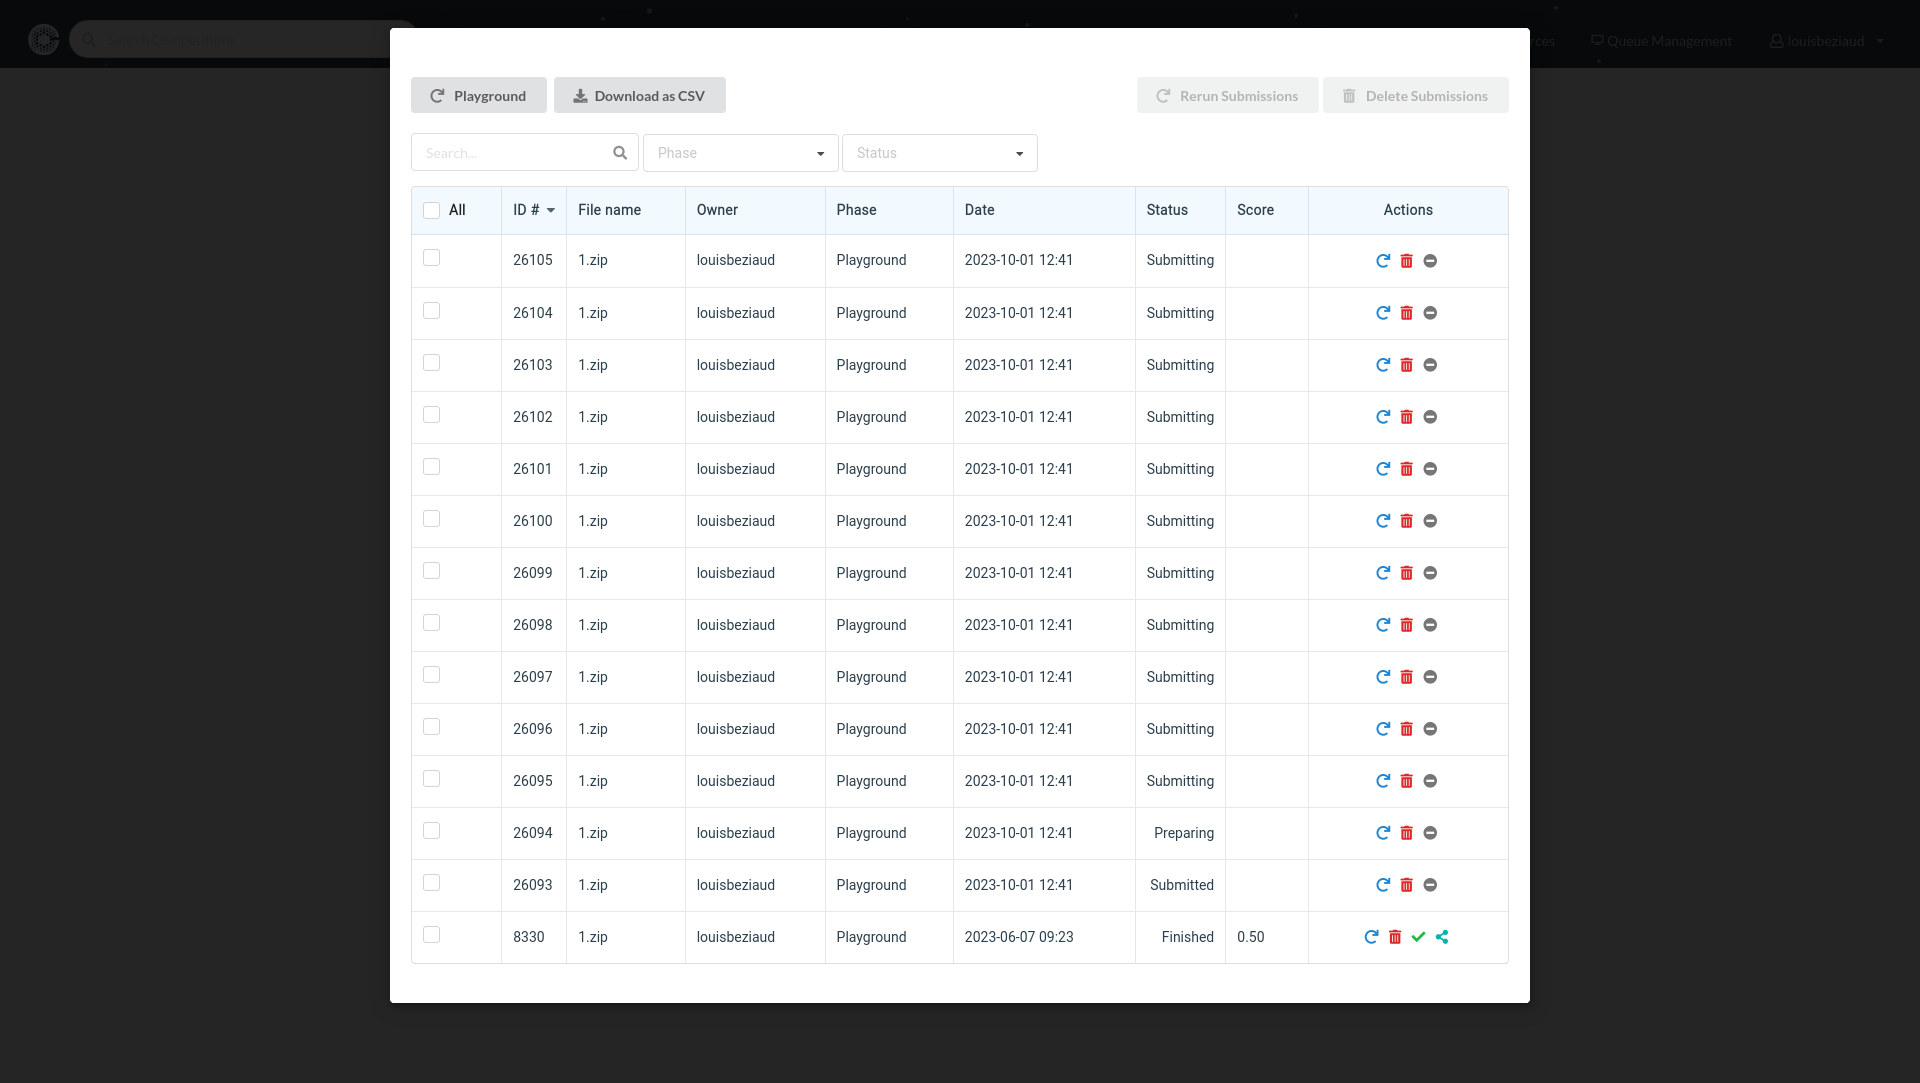This screenshot has width=1920, height=1083.
Task: Tick the checkbox for submission 8330
Action: pyautogui.click(x=432, y=935)
